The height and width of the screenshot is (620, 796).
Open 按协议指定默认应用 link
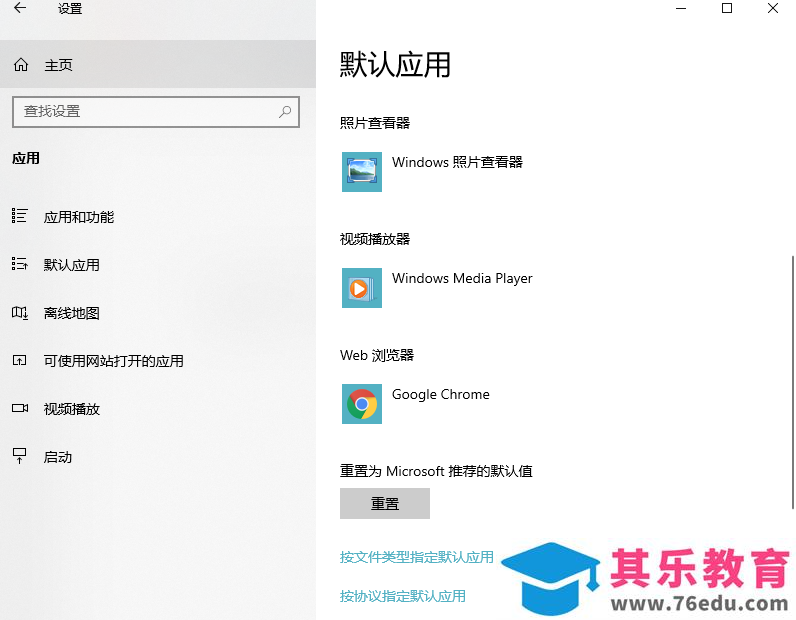[x=403, y=596]
